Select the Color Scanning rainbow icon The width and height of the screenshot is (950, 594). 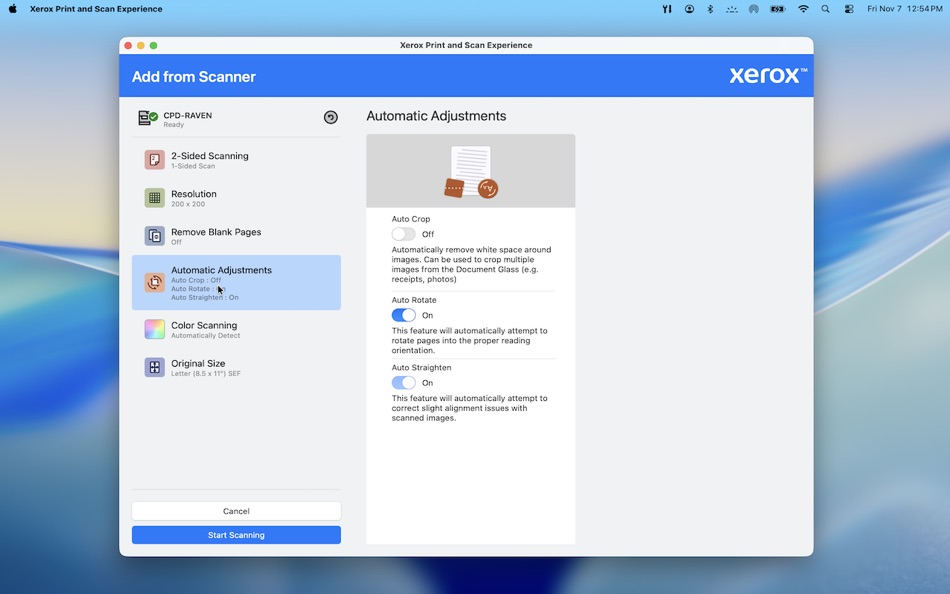[155, 328]
